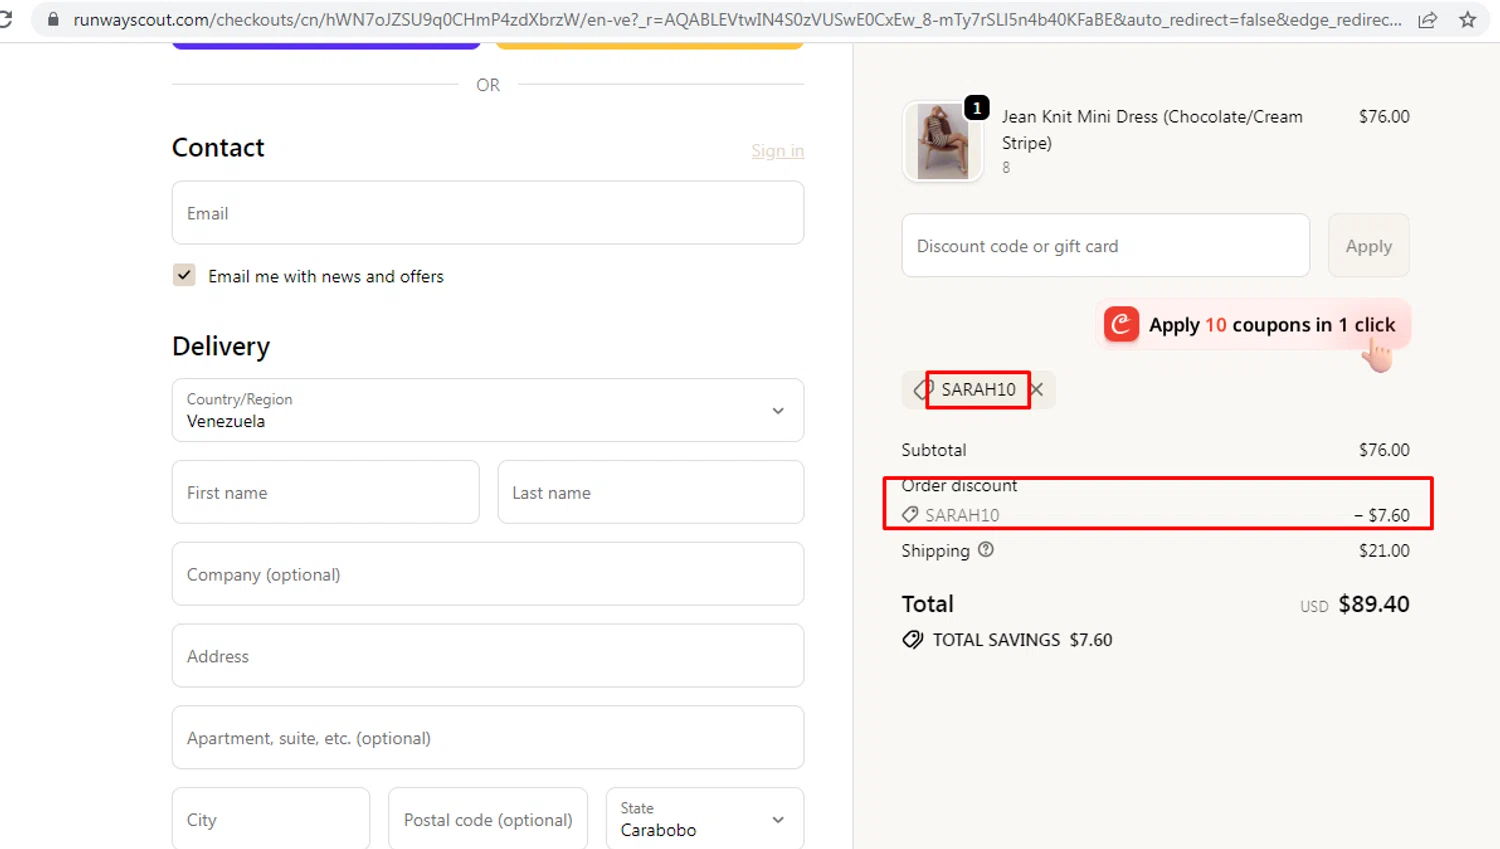Click the – $7.60 order discount amount
This screenshot has width=1500, height=849.
tap(1382, 515)
